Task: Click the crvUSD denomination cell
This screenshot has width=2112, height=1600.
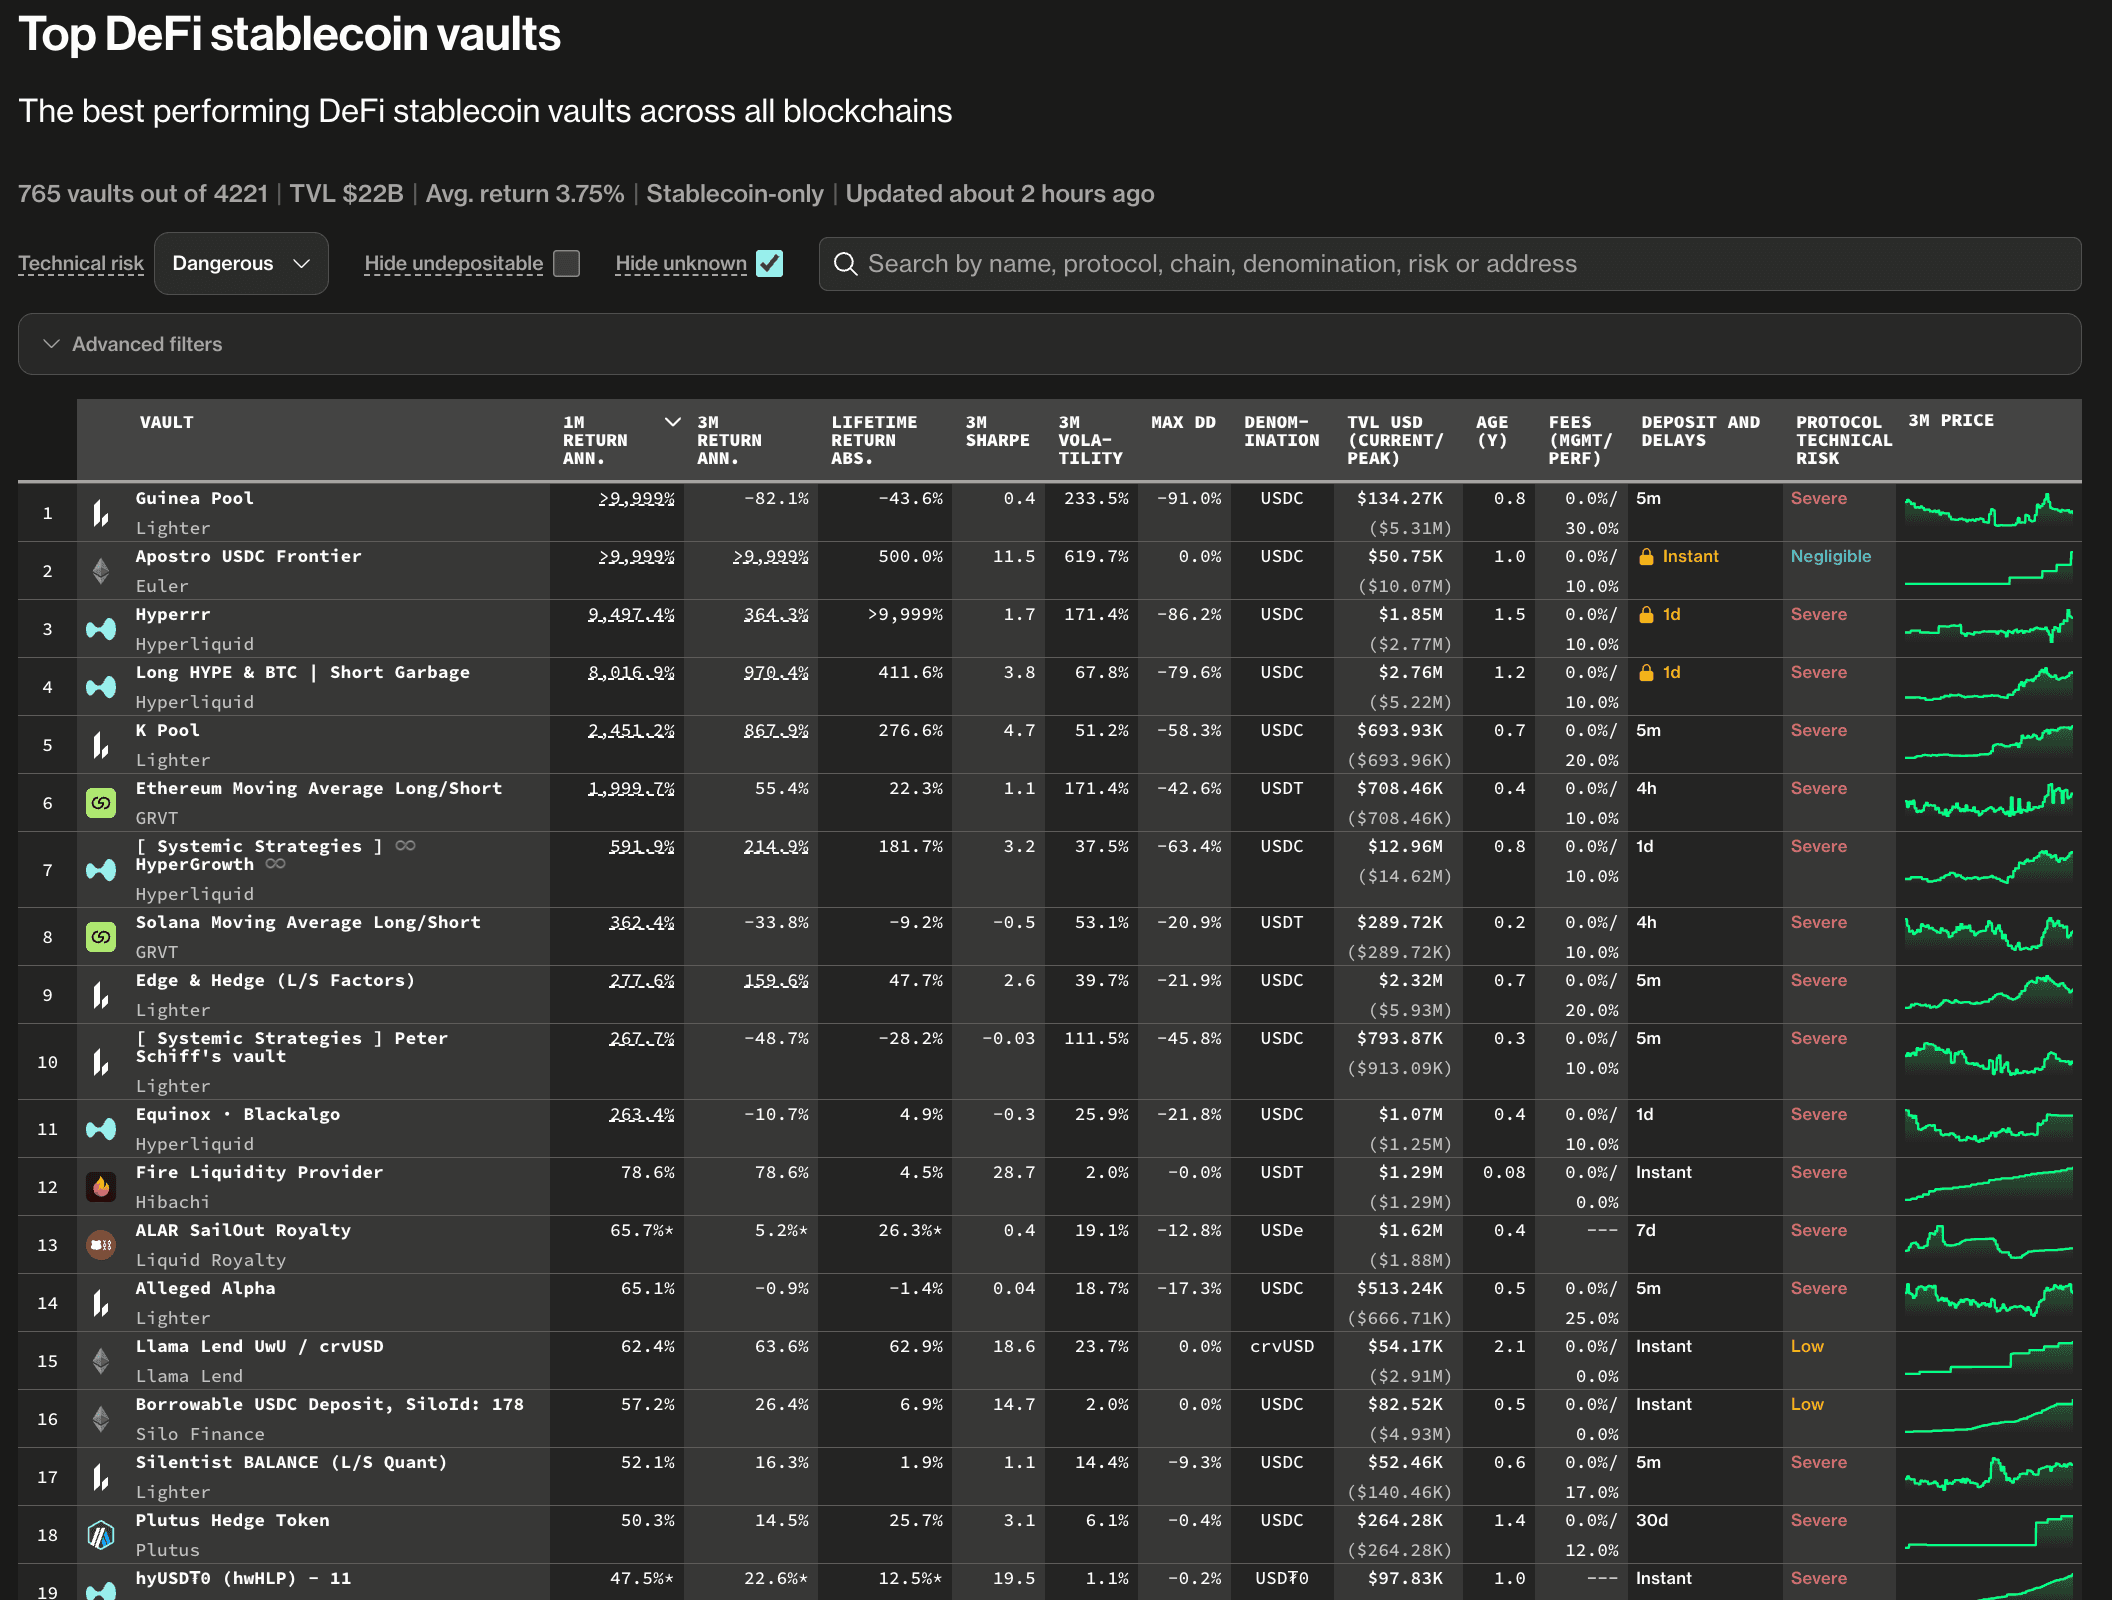Action: pyautogui.click(x=1282, y=1346)
